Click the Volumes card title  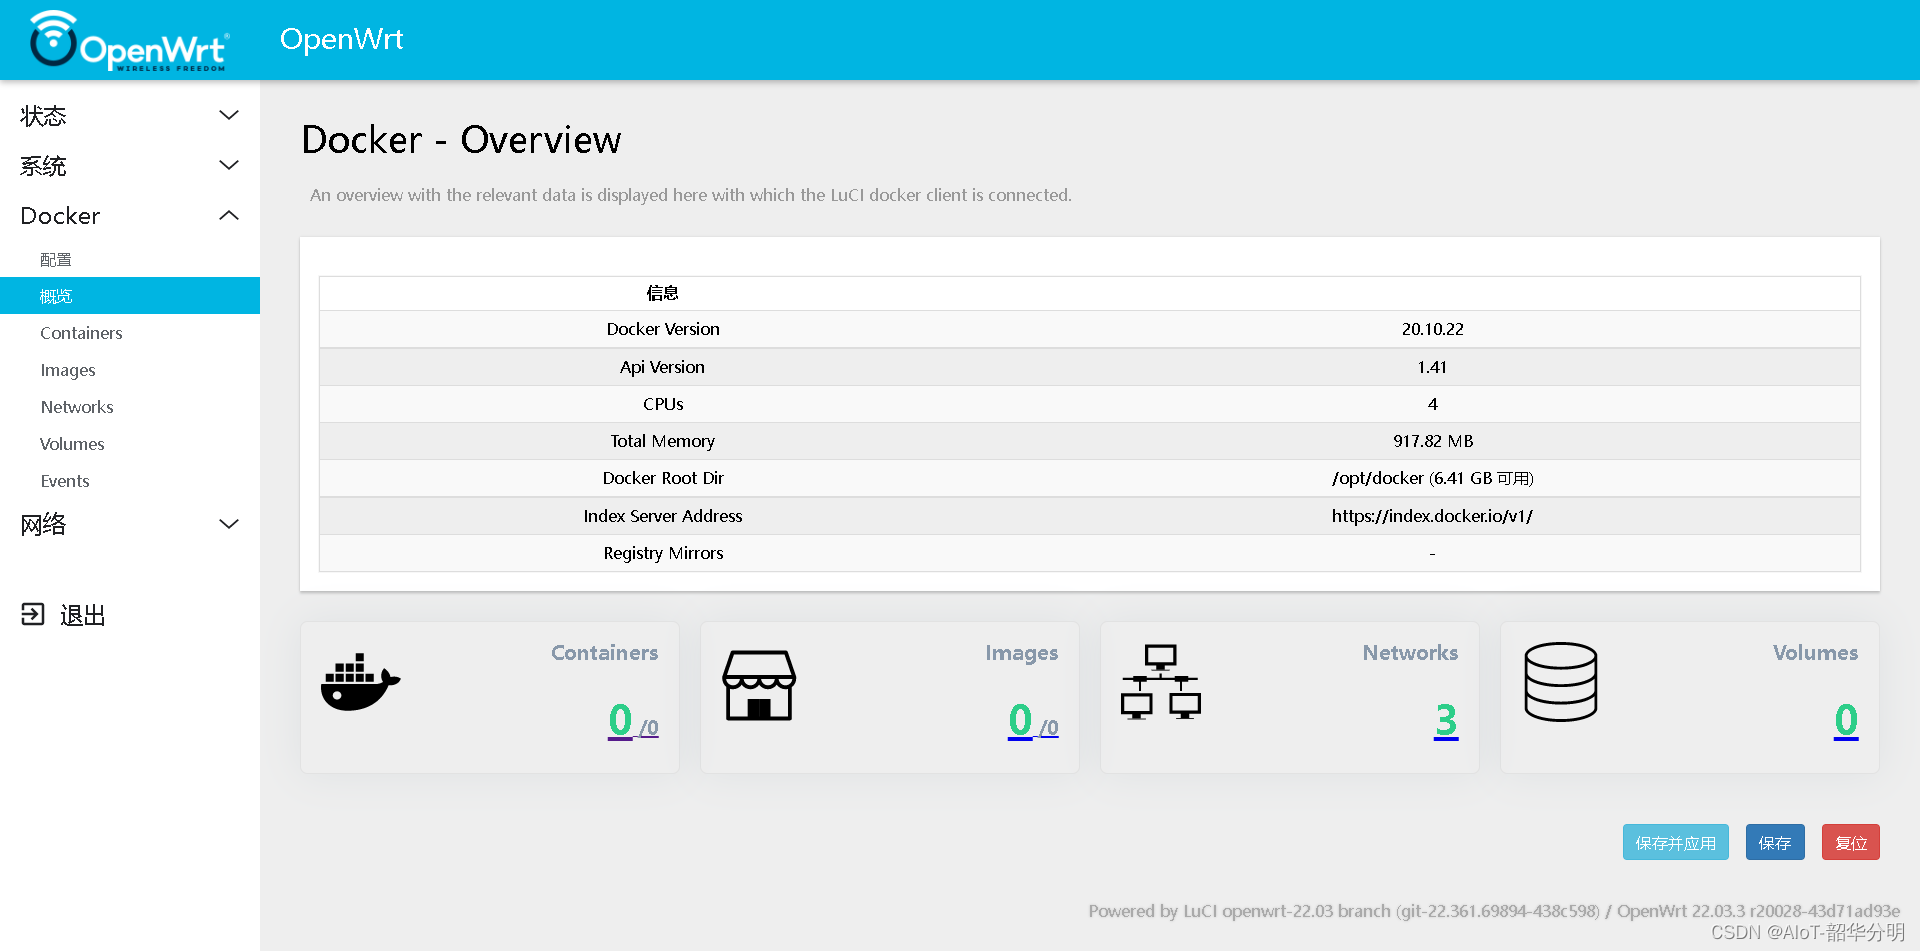tap(1815, 652)
